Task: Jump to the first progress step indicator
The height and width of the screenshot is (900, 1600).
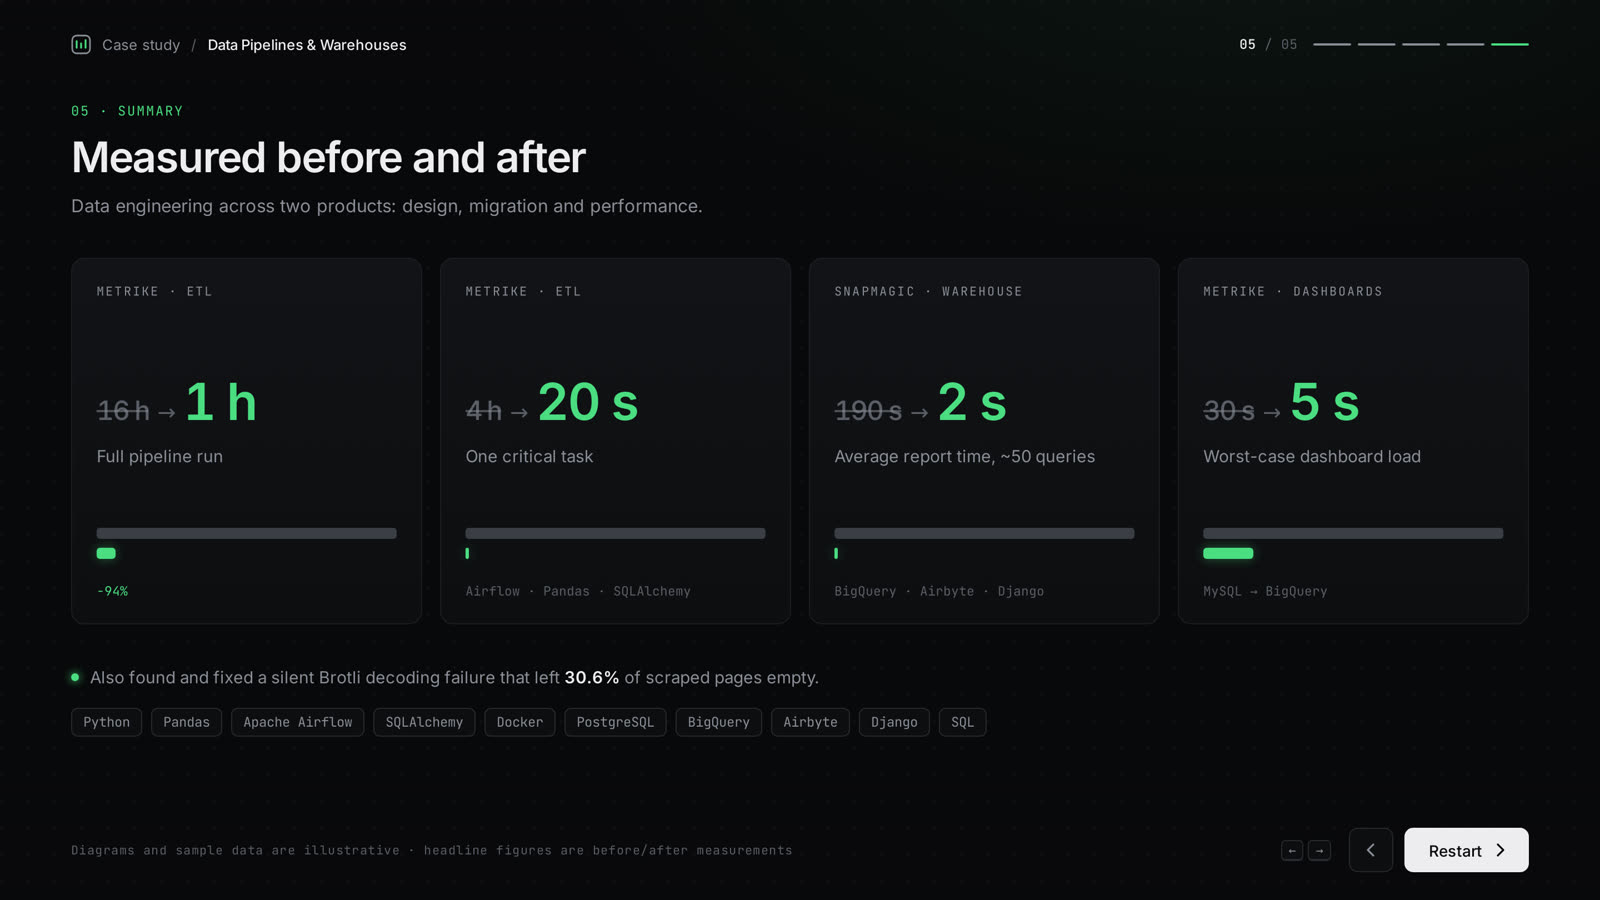Action: pyautogui.click(x=1332, y=44)
